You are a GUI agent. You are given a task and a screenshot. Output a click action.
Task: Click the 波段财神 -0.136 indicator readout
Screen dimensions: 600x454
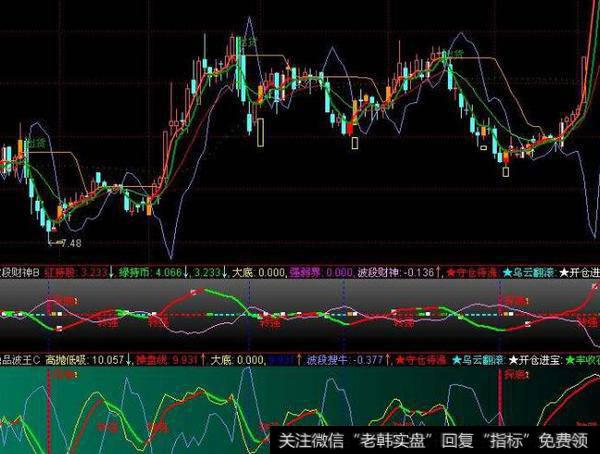pyautogui.click(x=392, y=270)
